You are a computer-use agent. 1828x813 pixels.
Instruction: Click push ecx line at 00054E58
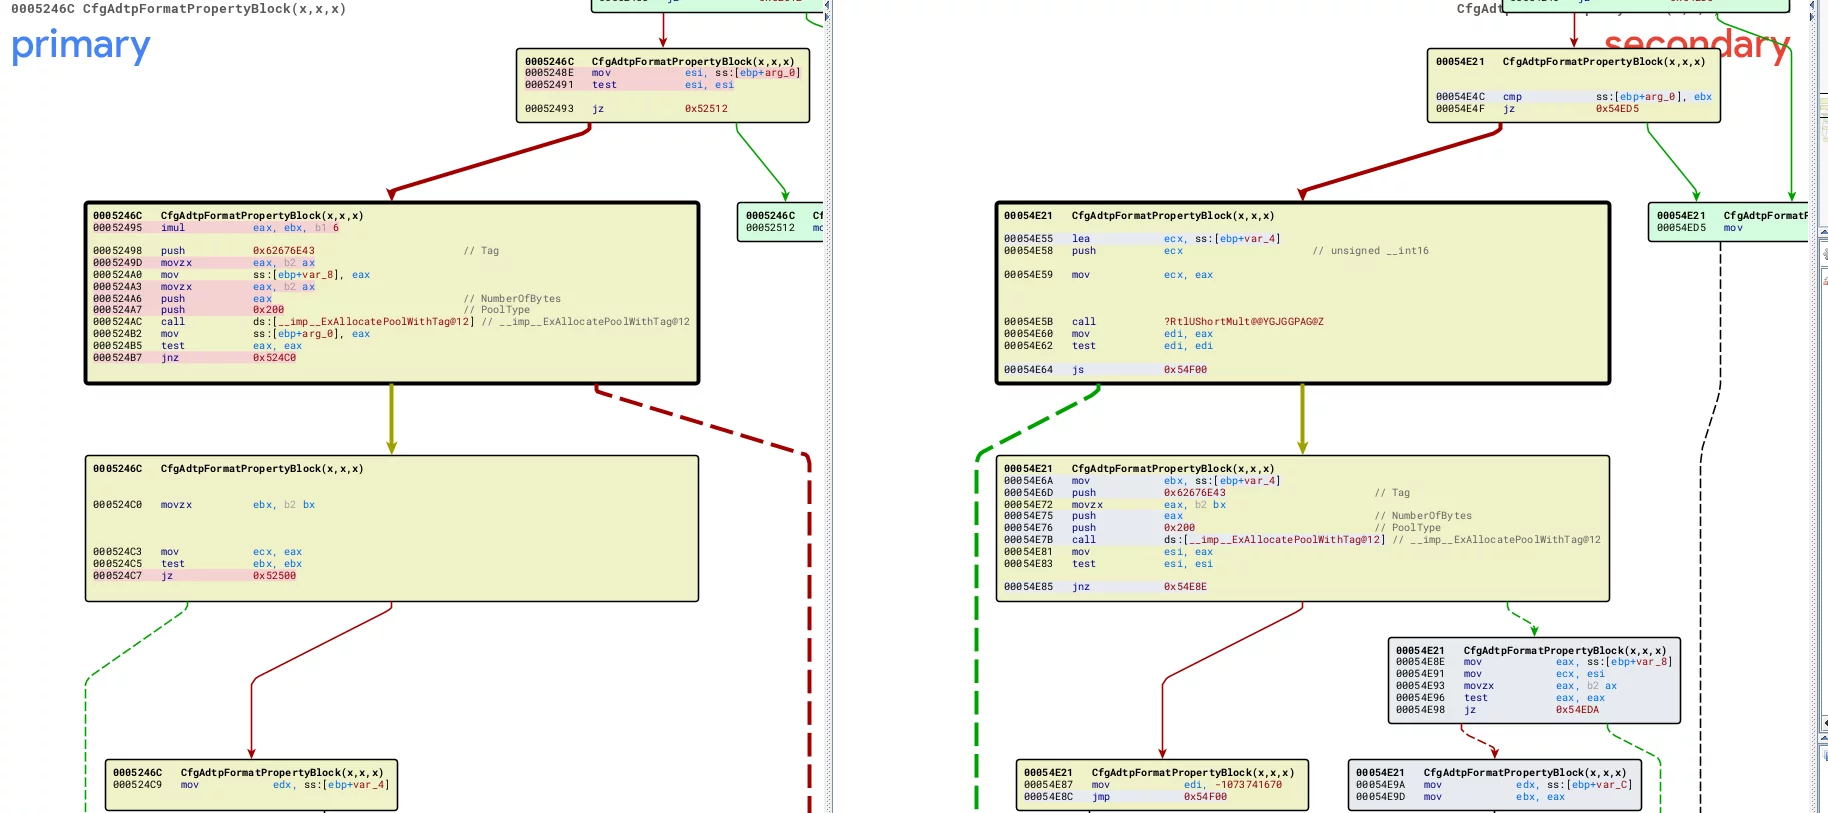(x=1216, y=251)
